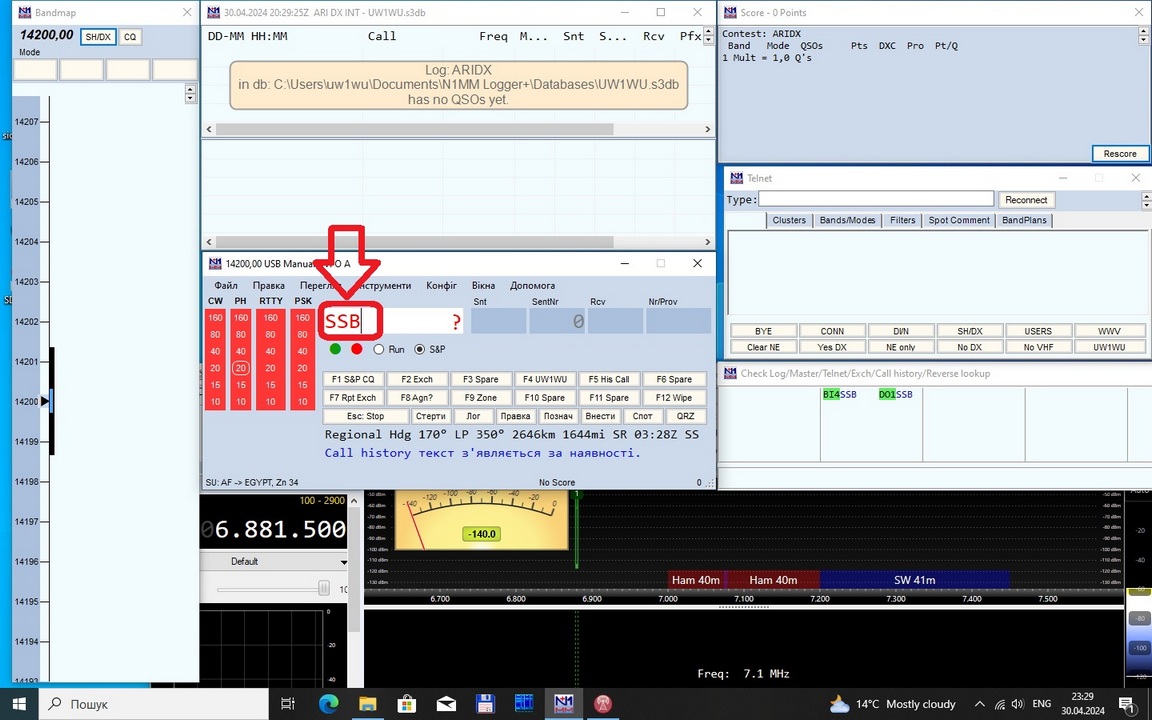Screen dimensions: 1152x720
Task: Open Microsoft Store from the taskbar
Action: click(406, 704)
